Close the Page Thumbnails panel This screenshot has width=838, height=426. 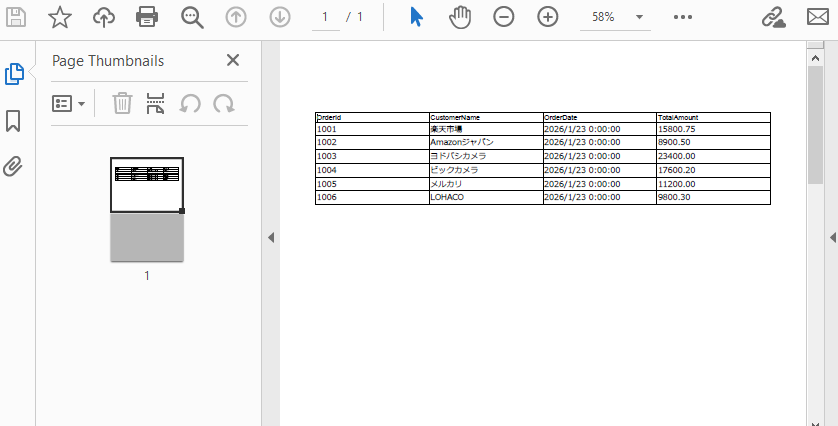[x=233, y=60]
